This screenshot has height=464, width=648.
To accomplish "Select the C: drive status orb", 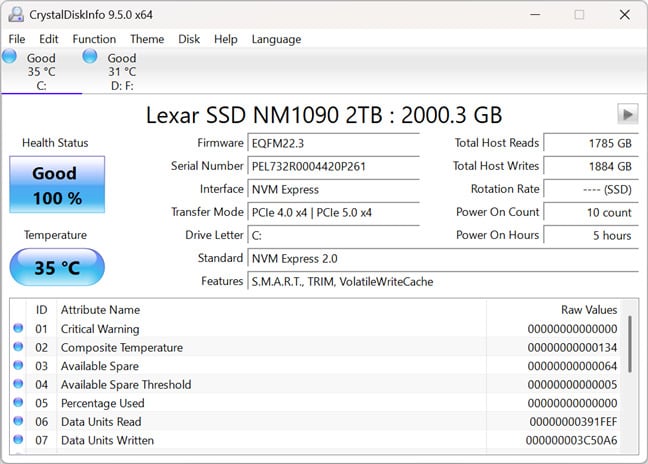I will click(10, 57).
